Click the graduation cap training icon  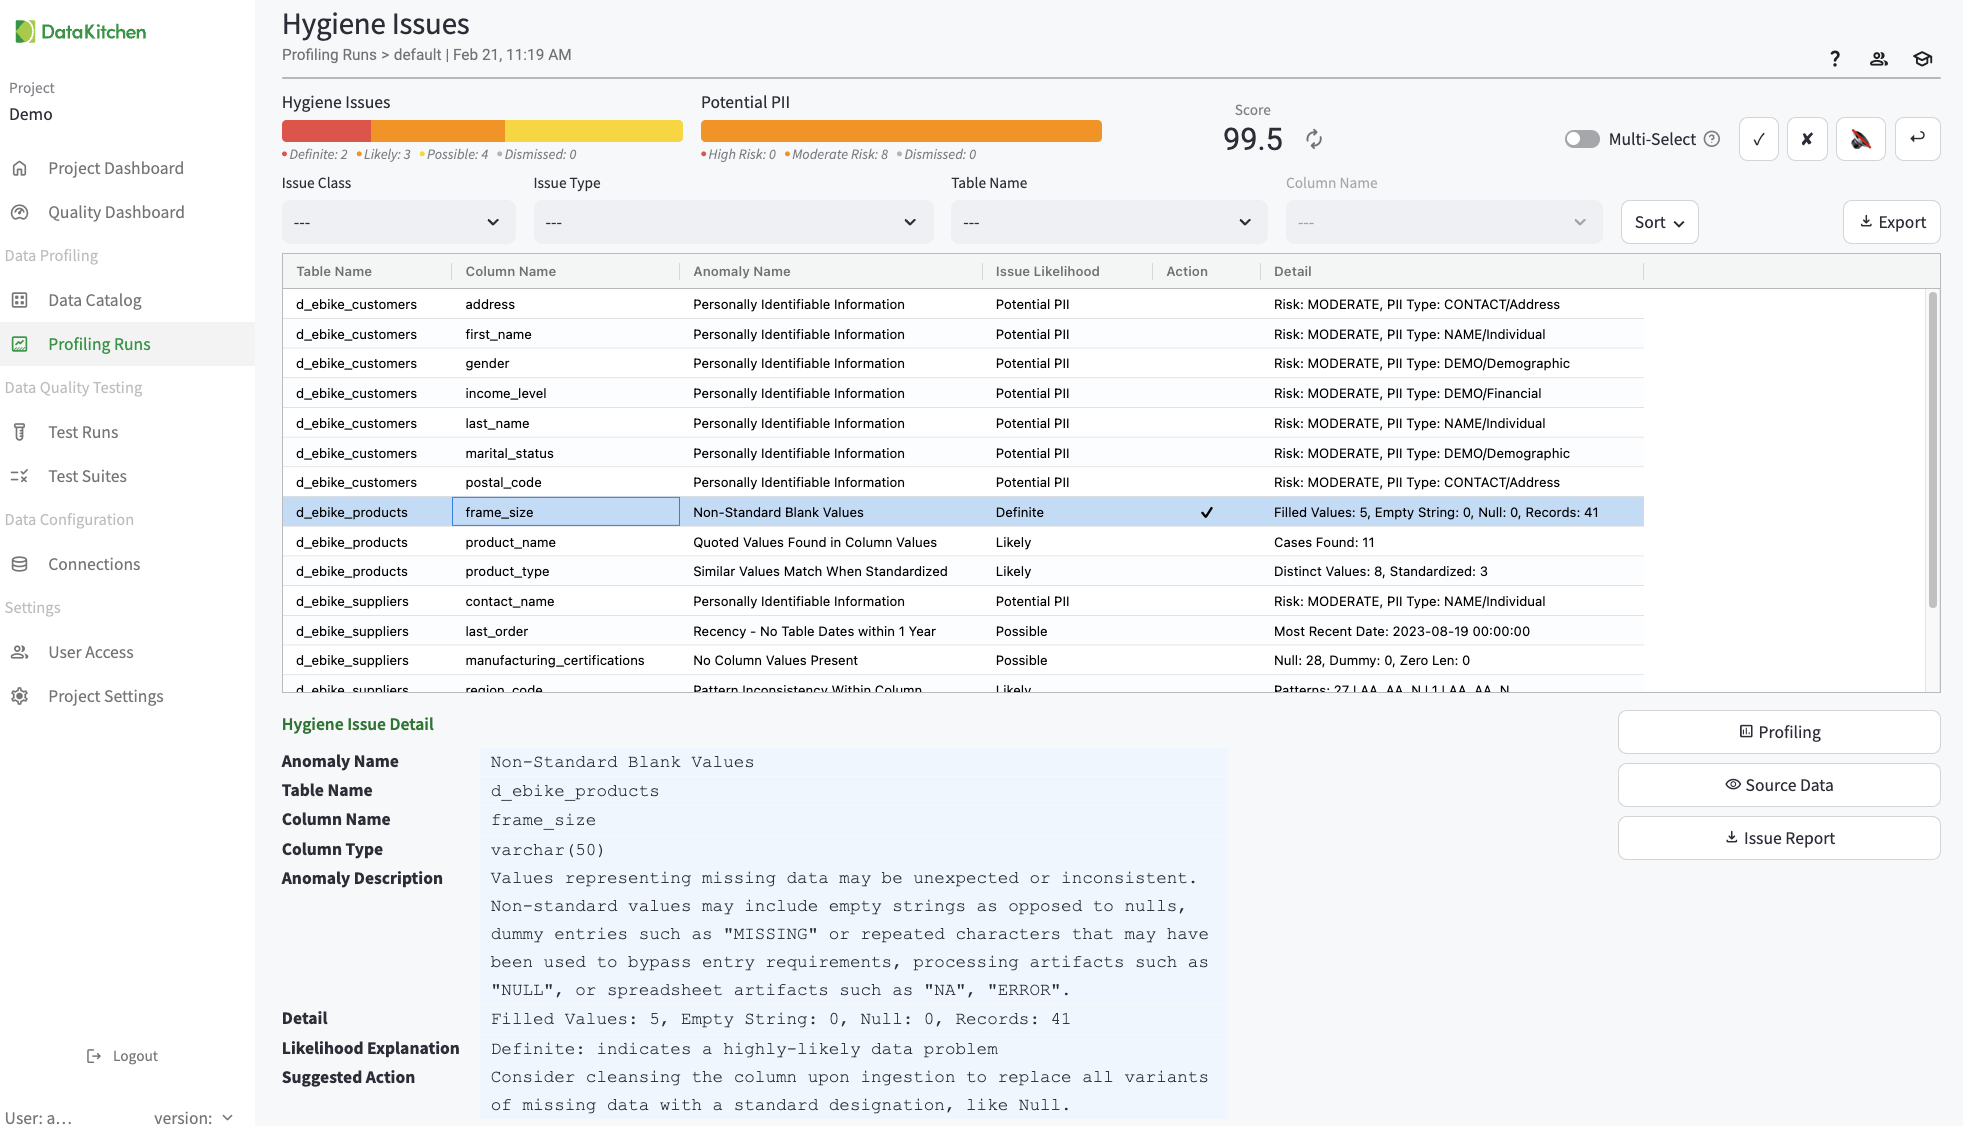click(x=1922, y=59)
